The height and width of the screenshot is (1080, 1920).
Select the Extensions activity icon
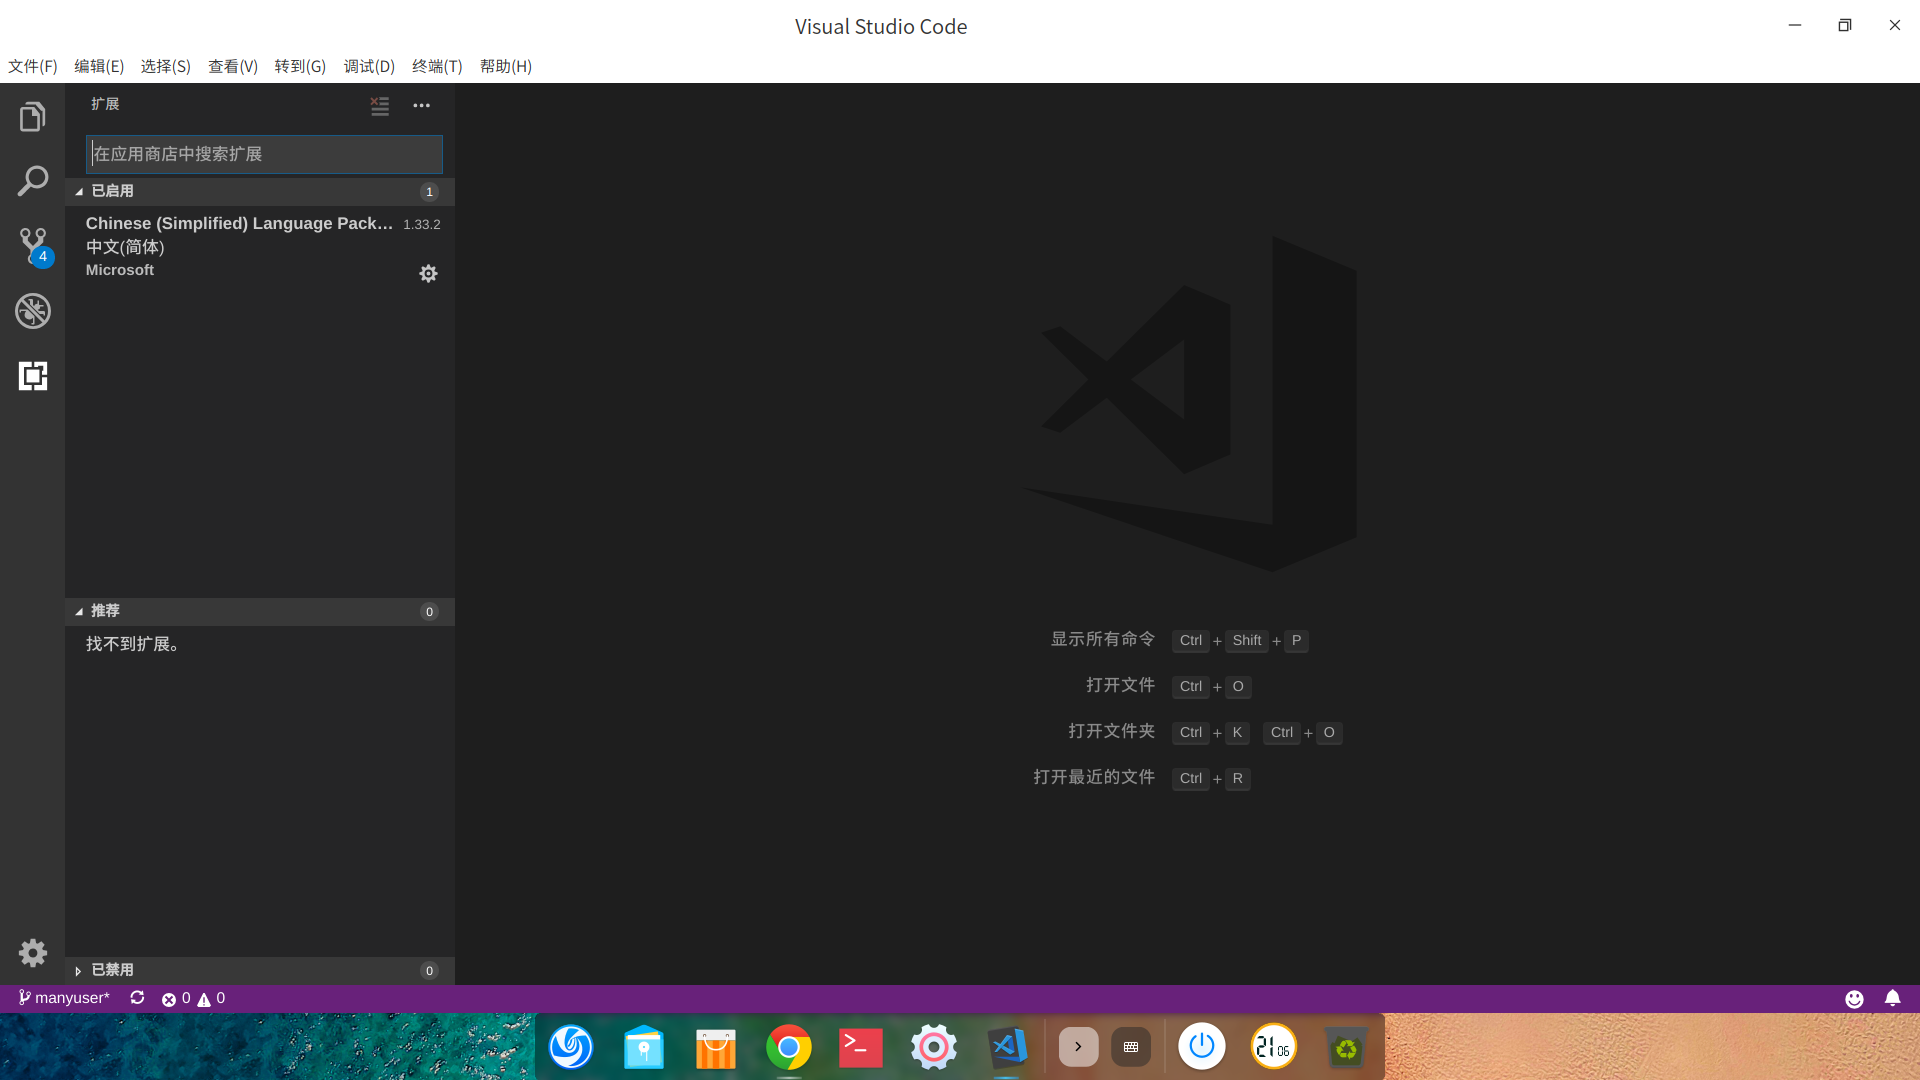click(32, 376)
